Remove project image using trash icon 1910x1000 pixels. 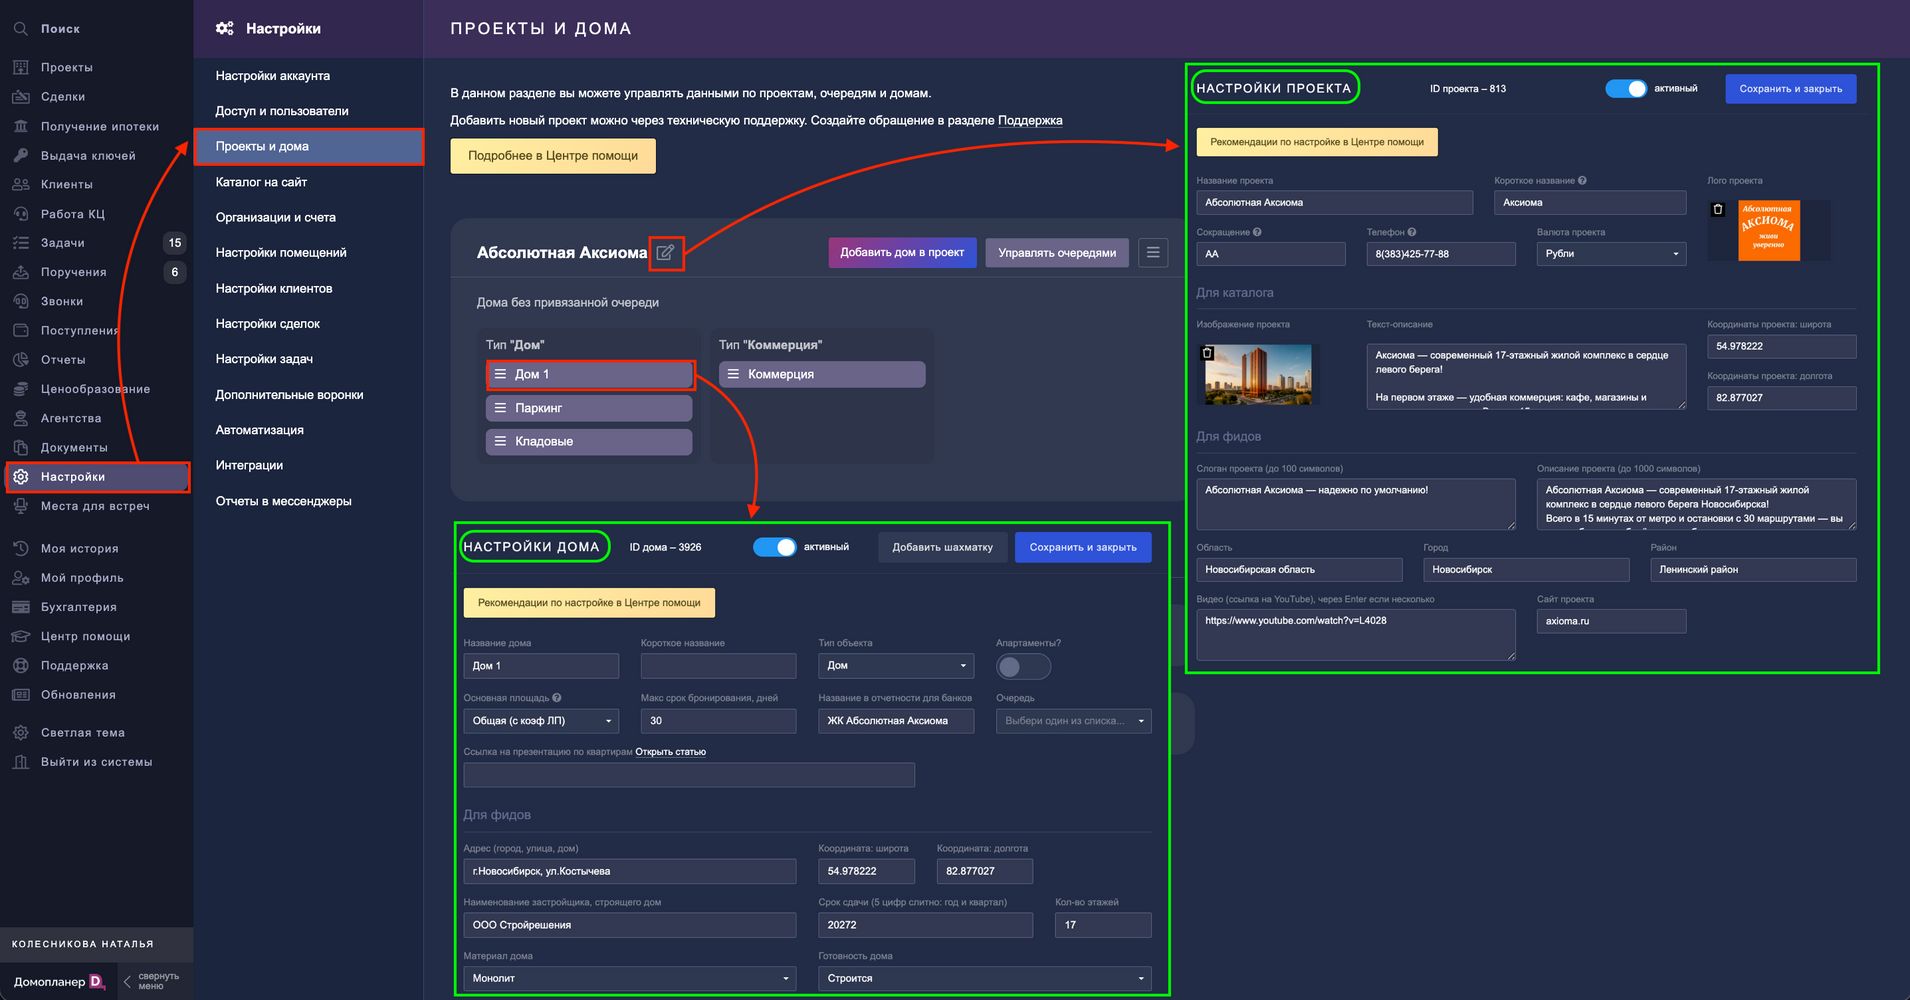click(x=1207, y=353)
